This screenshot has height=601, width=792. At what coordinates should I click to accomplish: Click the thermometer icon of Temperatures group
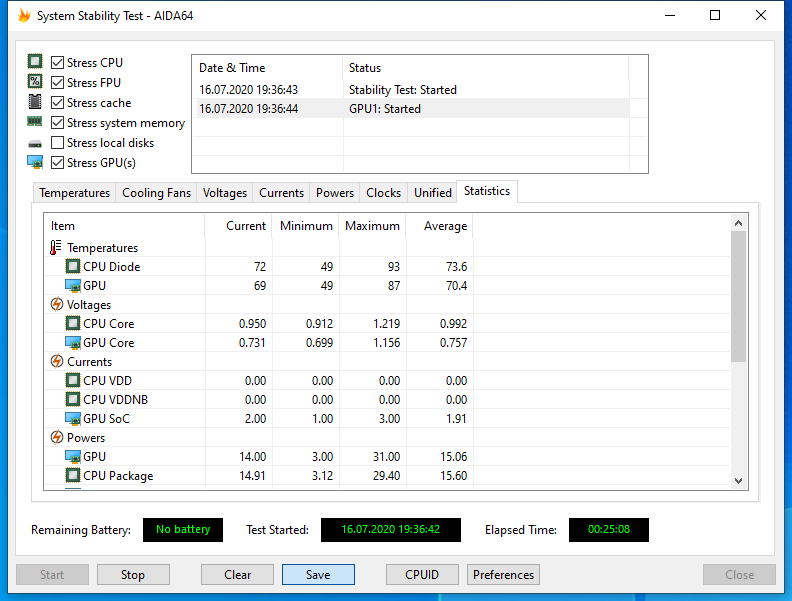[x=56, y=247]
